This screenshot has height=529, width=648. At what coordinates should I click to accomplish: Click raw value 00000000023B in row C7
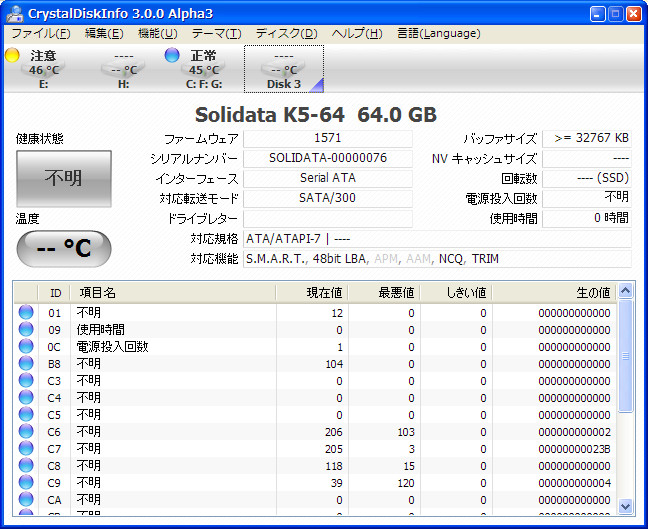pyautogui.click(x=574, y=449)
